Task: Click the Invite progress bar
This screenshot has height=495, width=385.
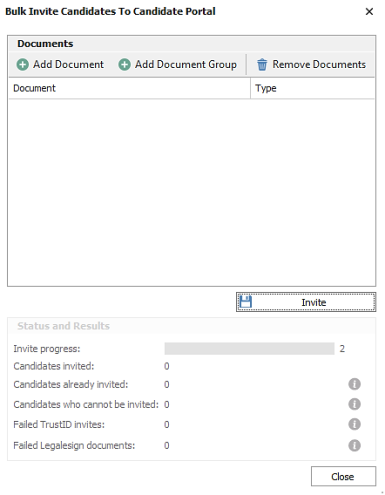Action: 249,349
